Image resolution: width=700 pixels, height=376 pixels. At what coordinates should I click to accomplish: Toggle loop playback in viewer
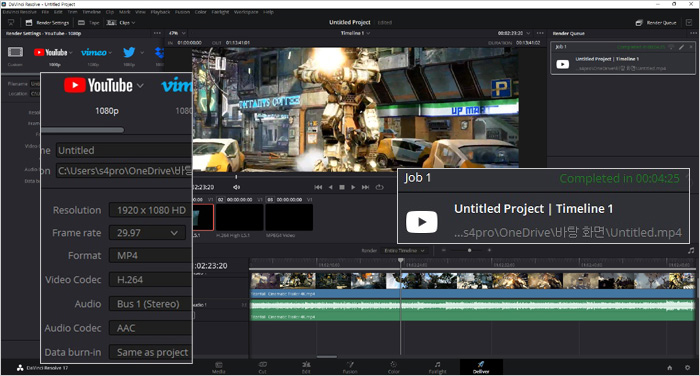pos(379,187)
